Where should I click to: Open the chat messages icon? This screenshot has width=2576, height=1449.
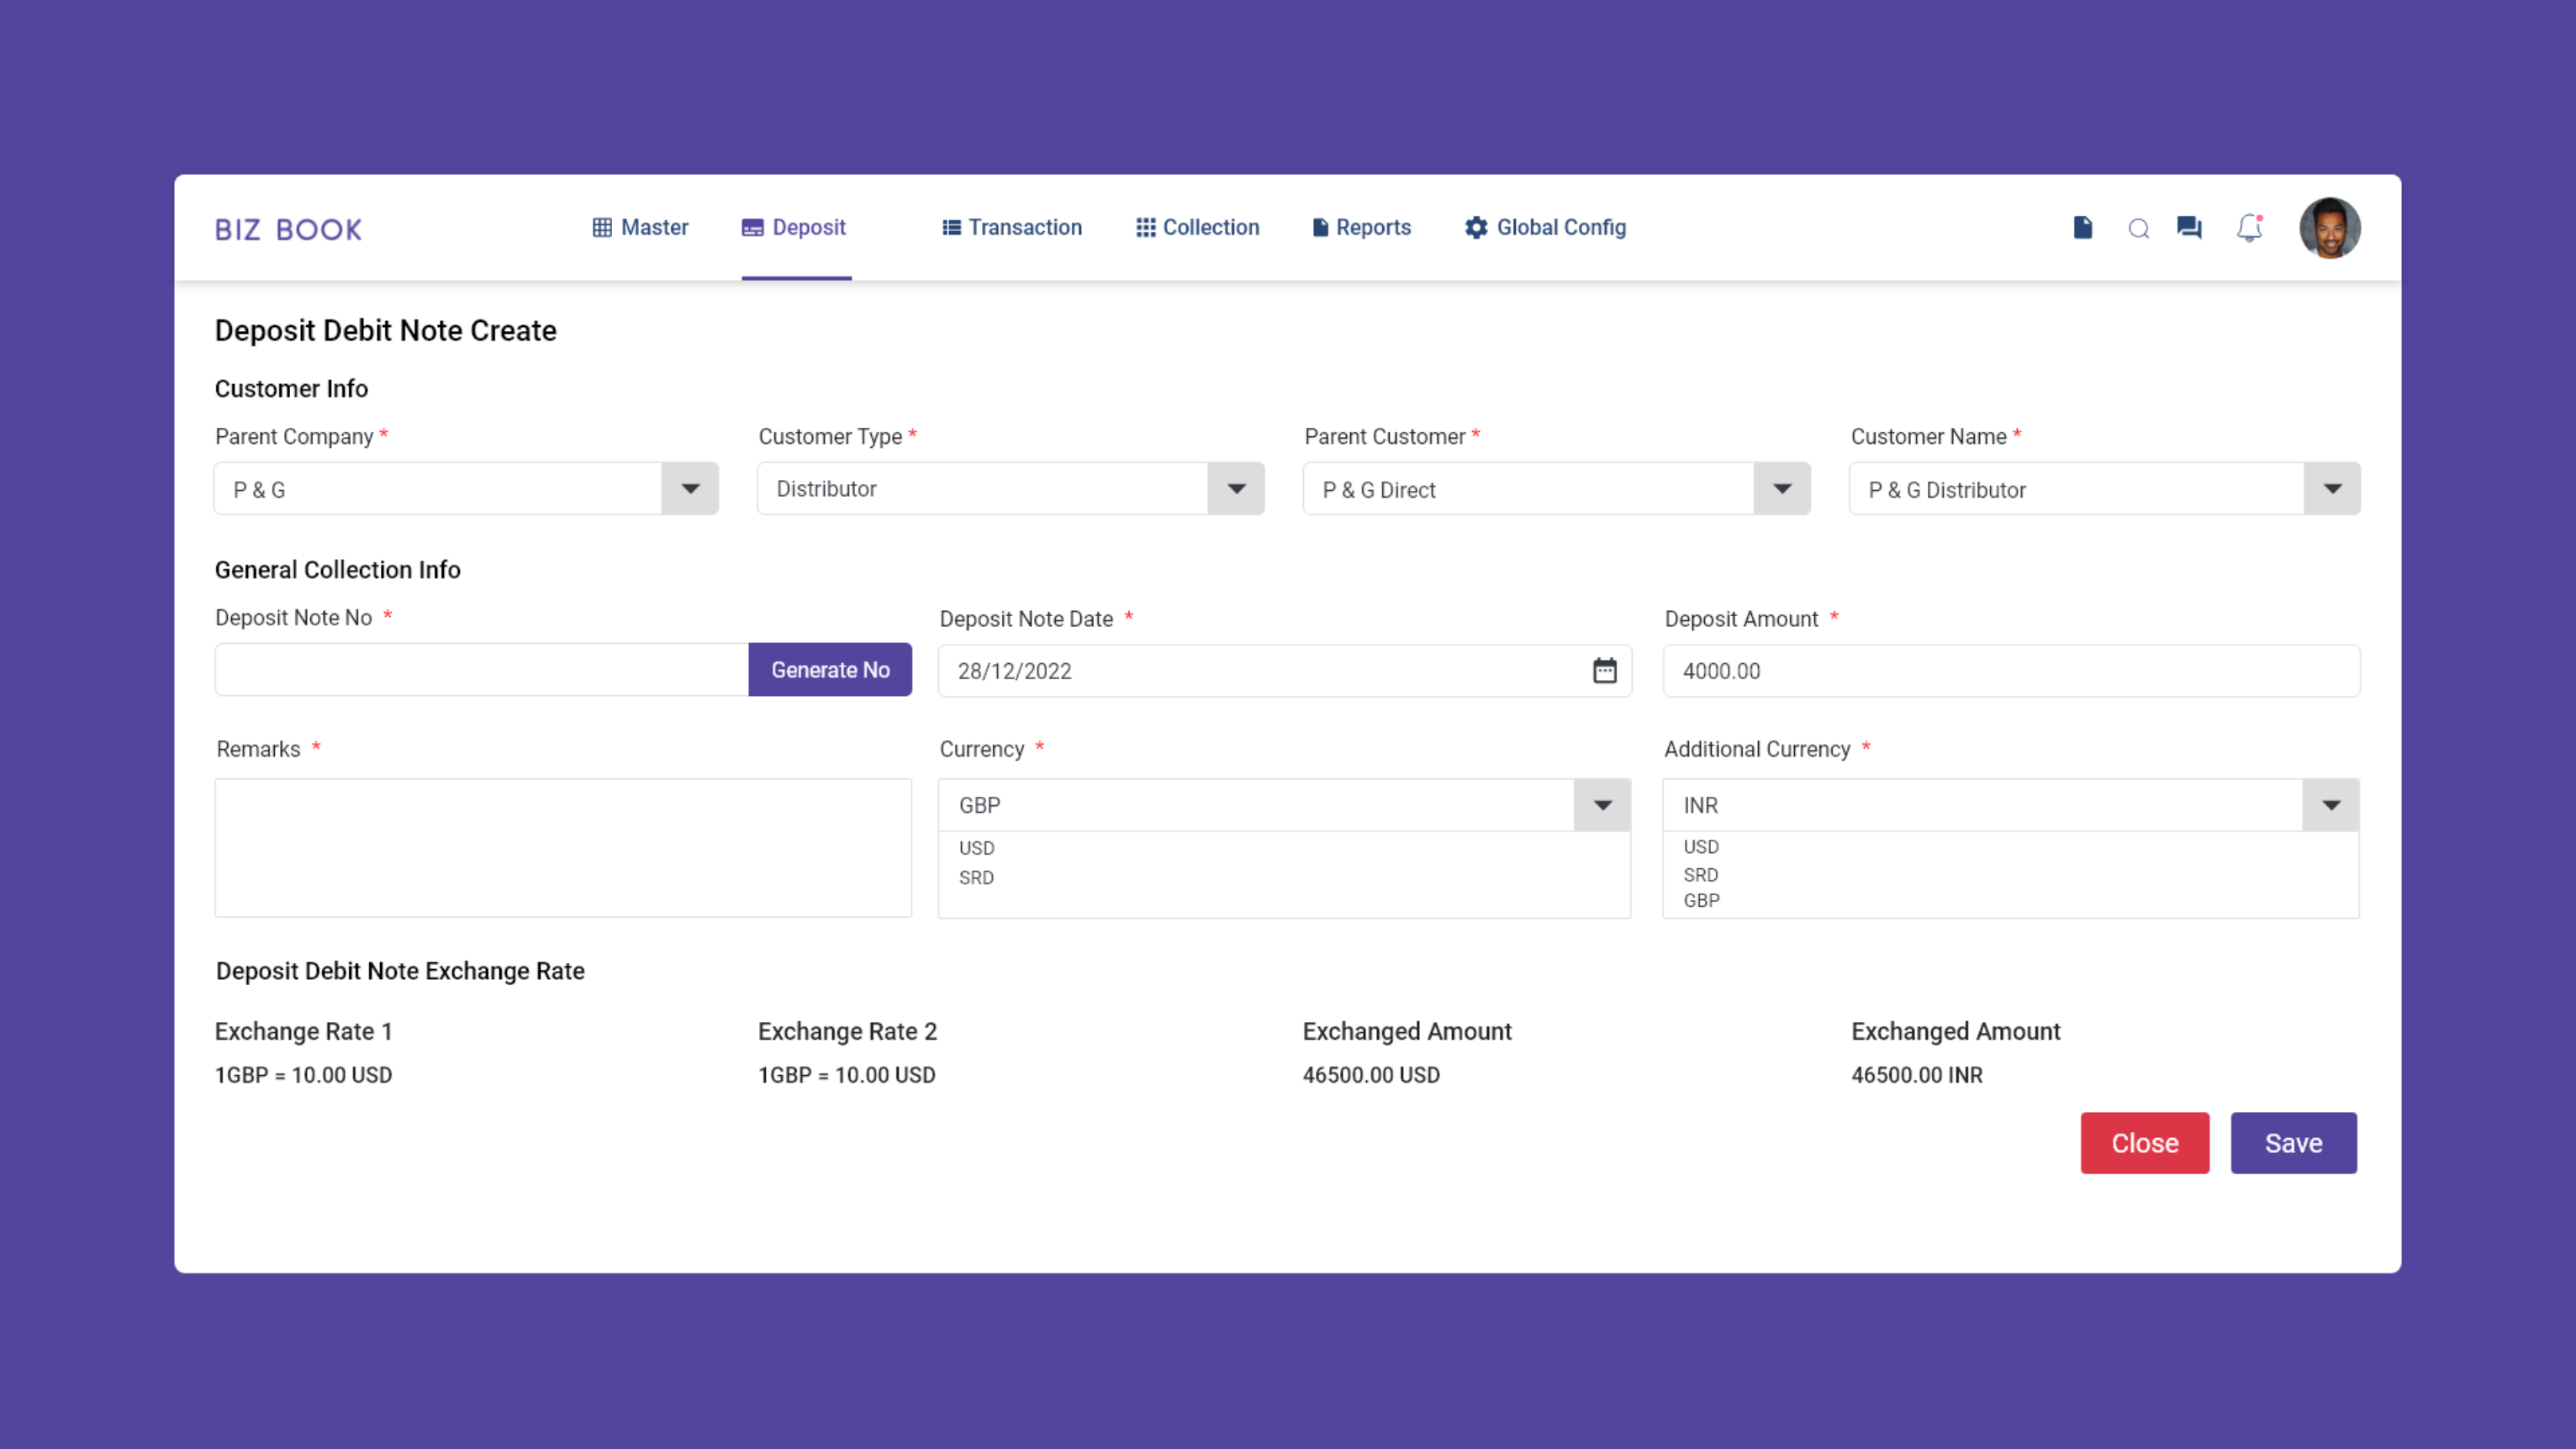pyautogui.click(x=2190, y=228)
